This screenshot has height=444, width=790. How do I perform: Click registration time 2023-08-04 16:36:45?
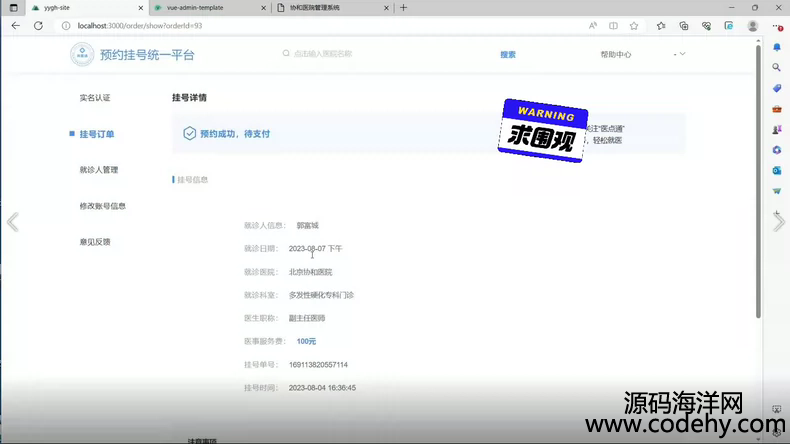(322, 388)
